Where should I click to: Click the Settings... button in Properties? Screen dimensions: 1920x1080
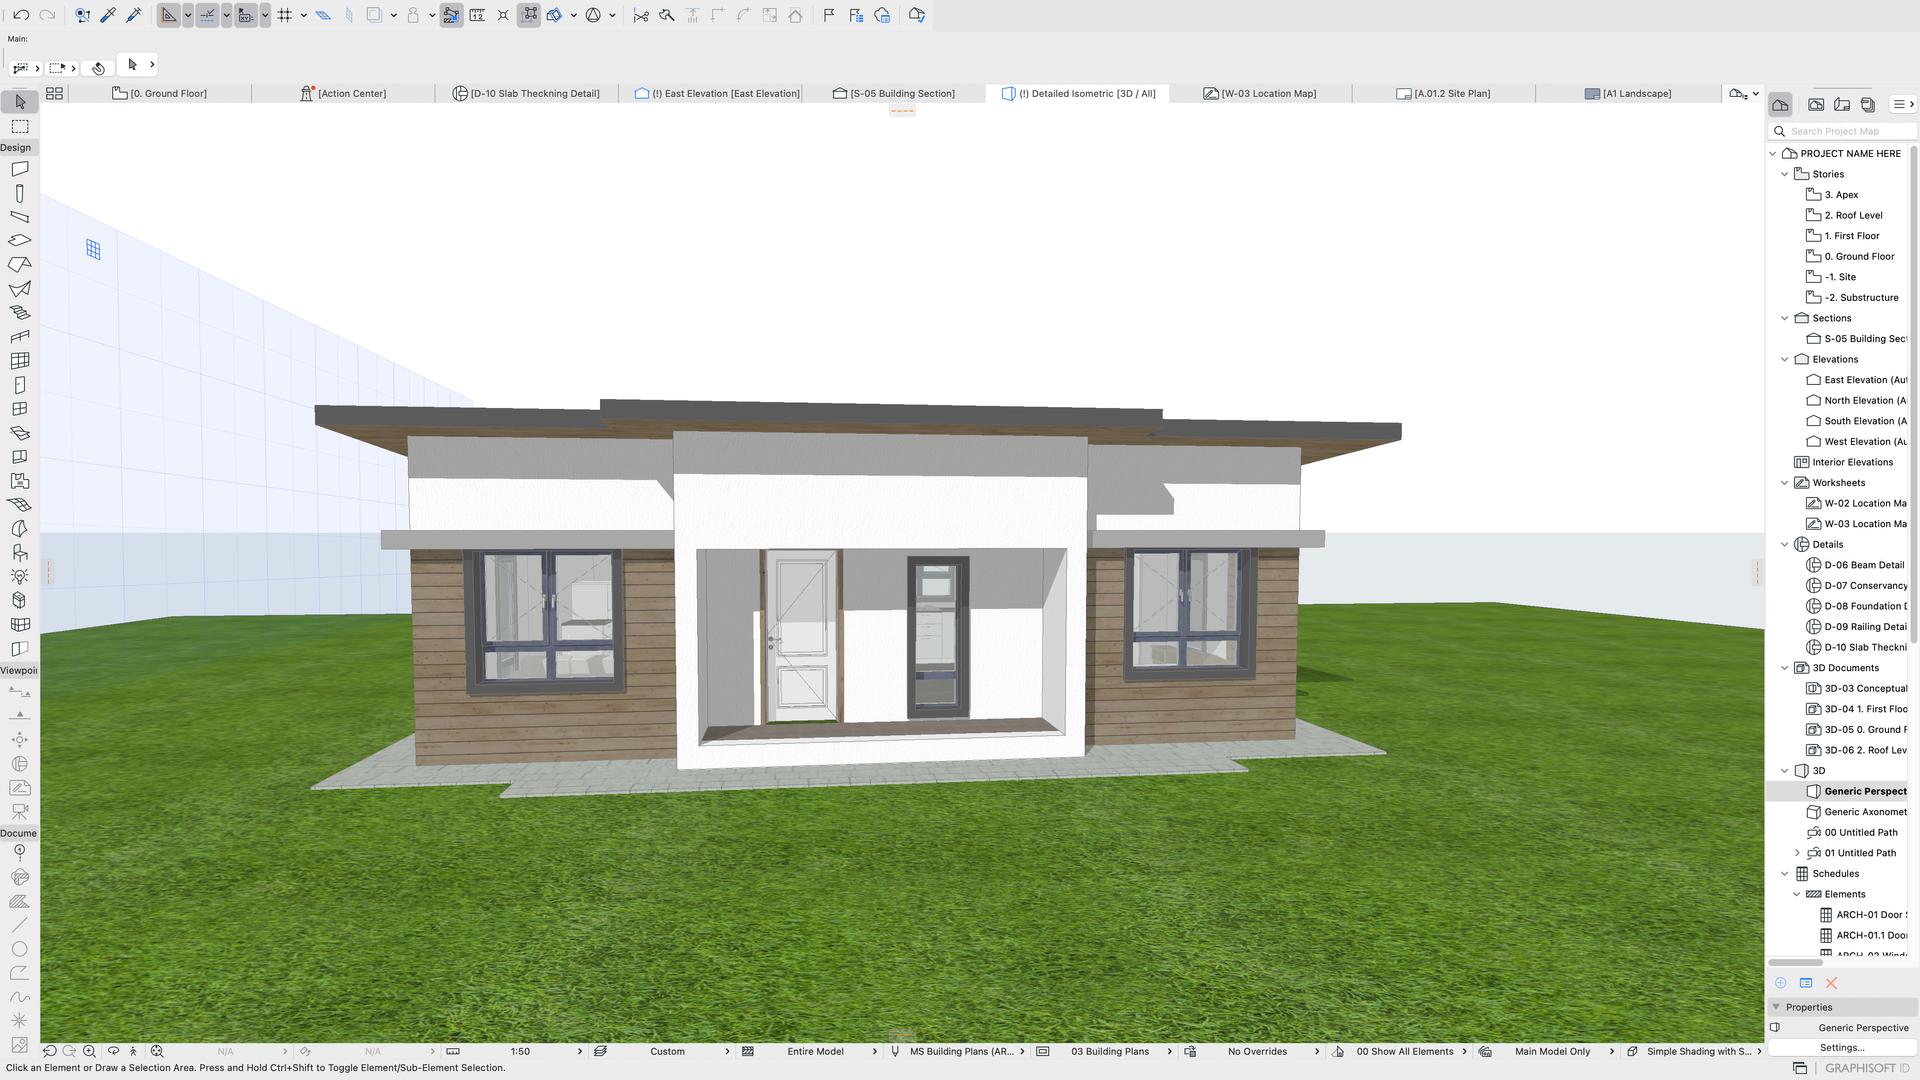click(x=1841, y=1047)
